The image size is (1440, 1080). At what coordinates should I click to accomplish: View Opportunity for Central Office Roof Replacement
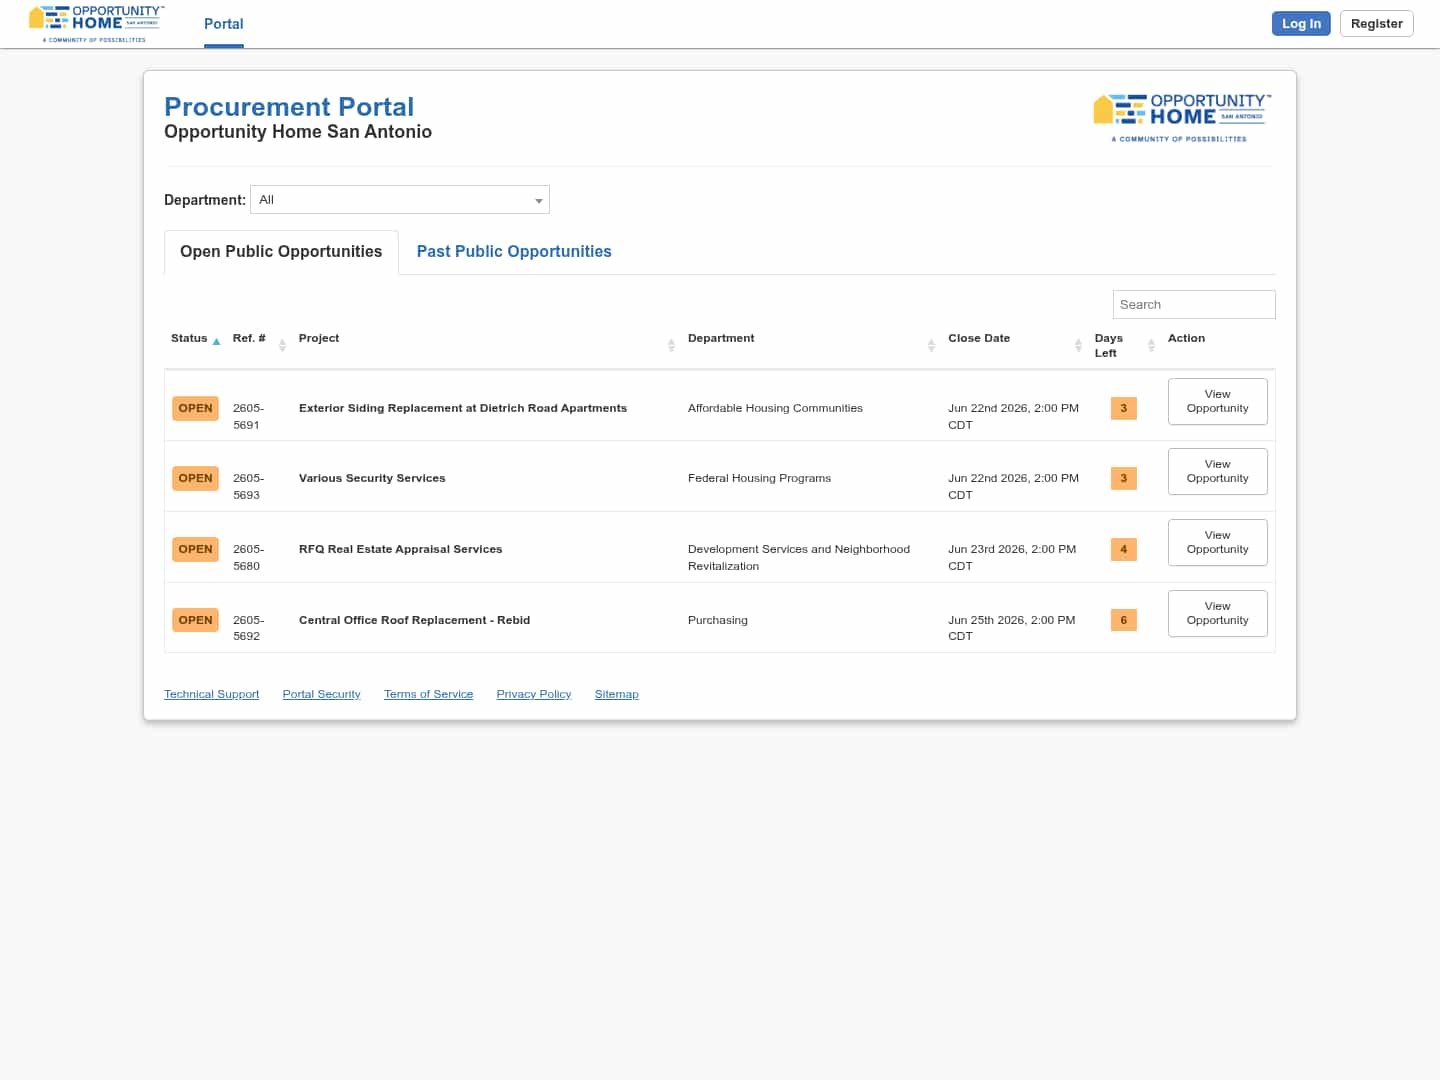(1217, 613)
